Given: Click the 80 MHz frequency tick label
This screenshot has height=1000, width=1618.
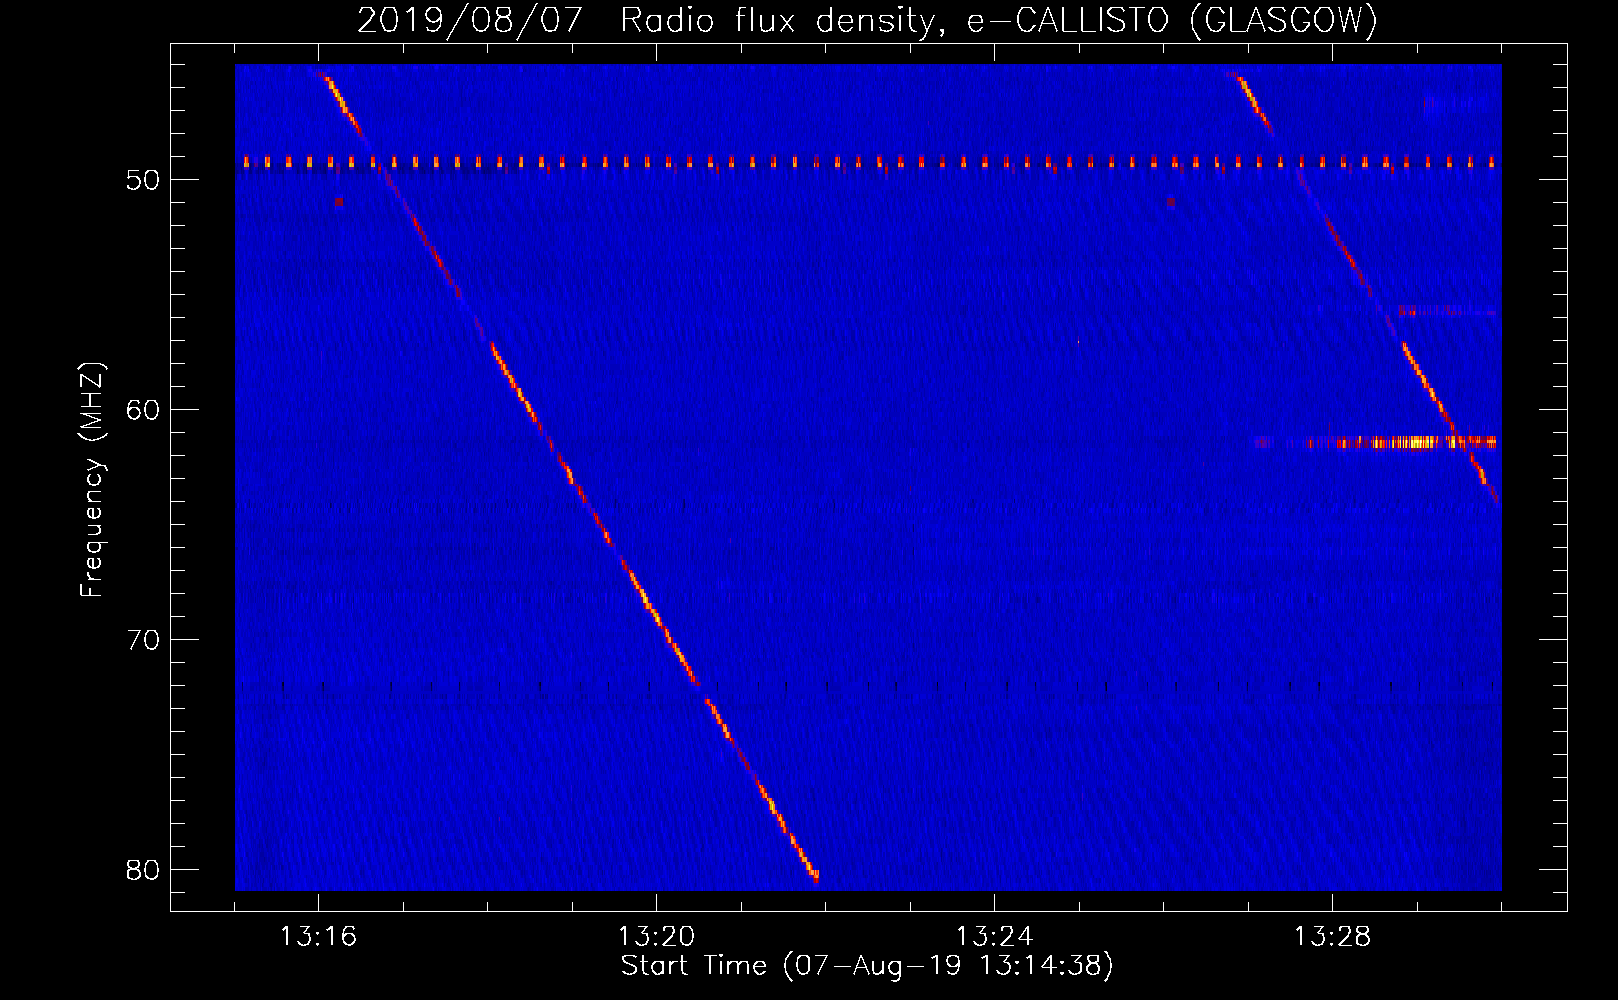Looking at the screenshot, I should [143, 870].
